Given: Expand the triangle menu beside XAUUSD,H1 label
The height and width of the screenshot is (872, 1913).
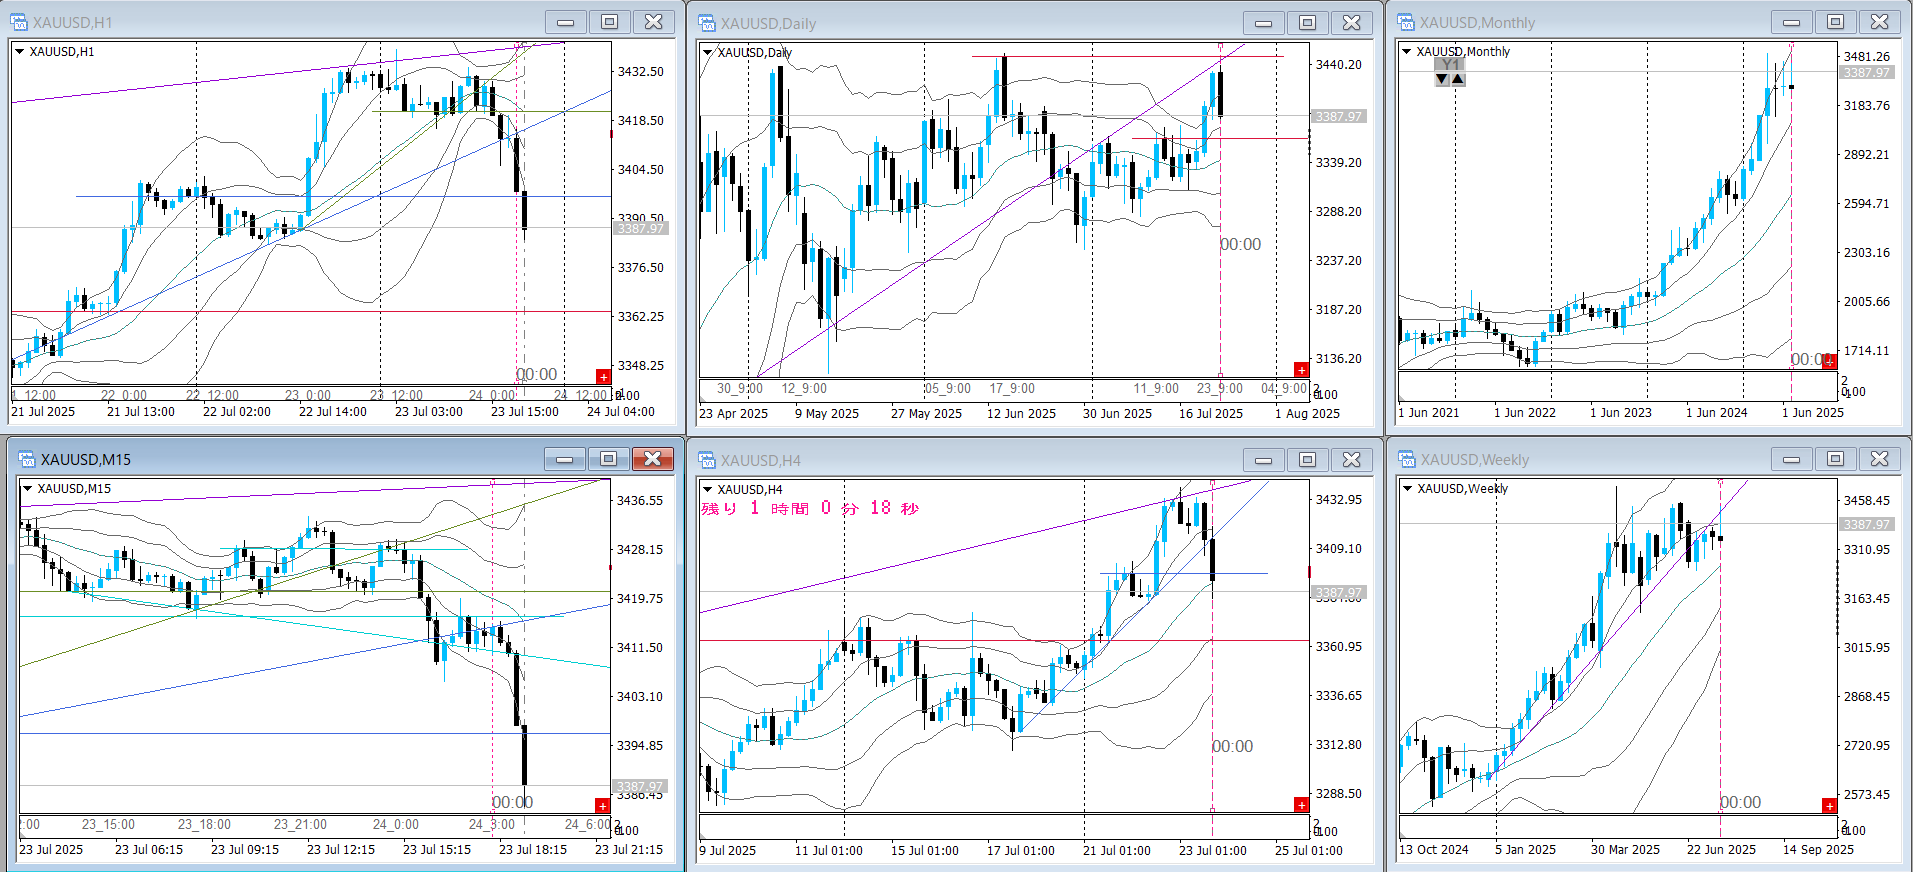Looking at the screenshot, I should [19, 52].
